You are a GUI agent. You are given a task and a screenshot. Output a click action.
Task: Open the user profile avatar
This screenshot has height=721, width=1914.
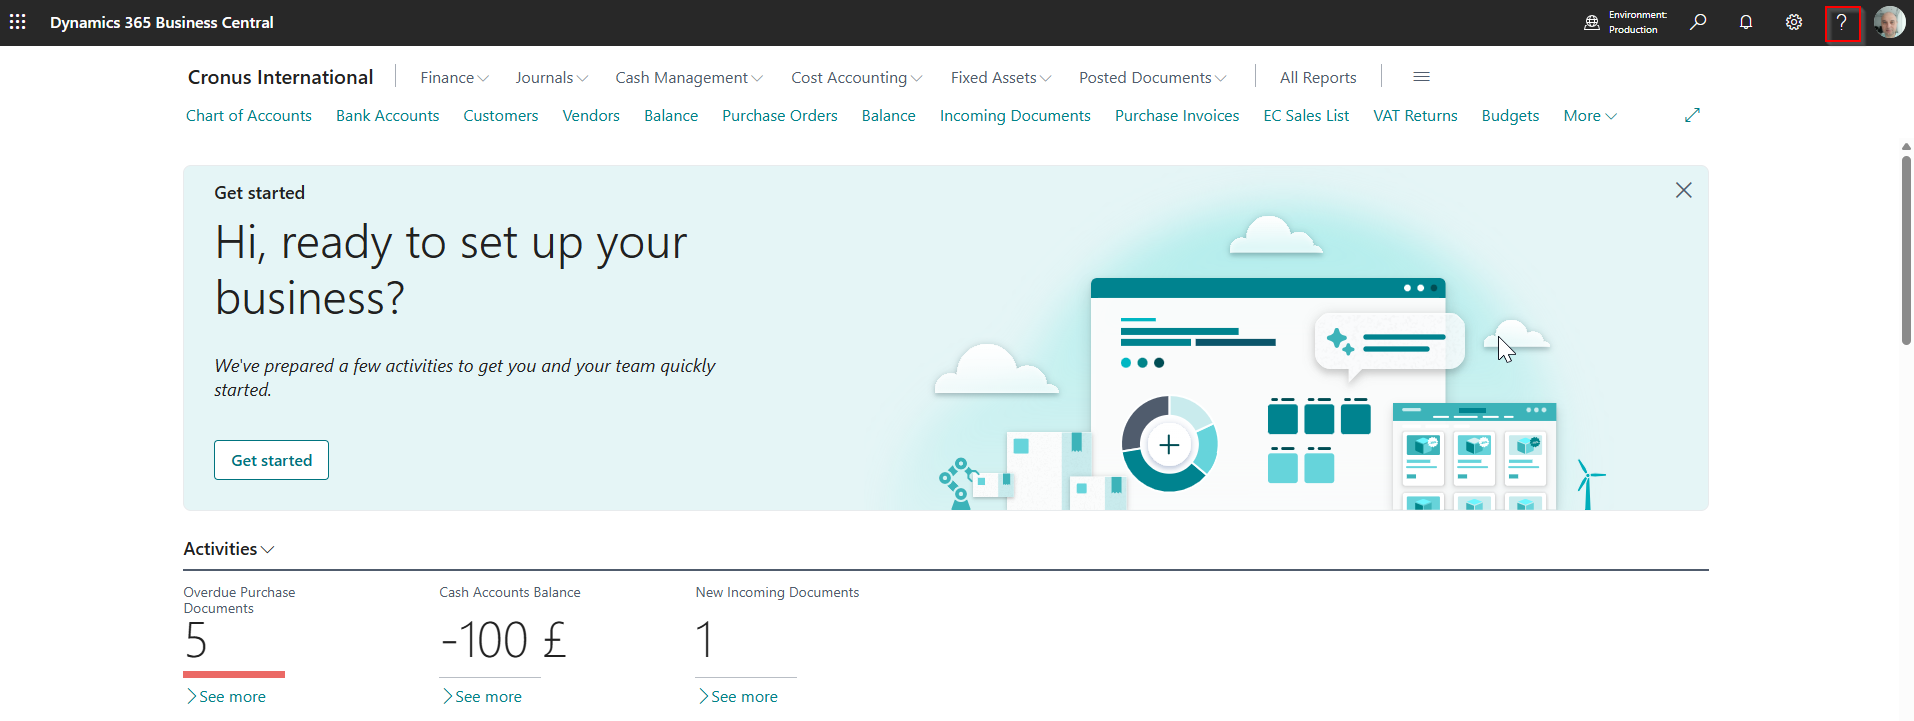[x=1889, y=22]
